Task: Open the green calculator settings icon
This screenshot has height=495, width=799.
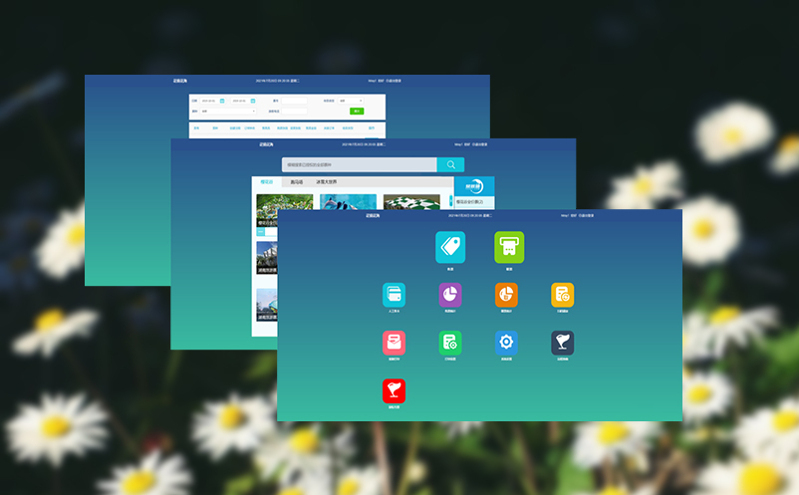Action: 450,342
